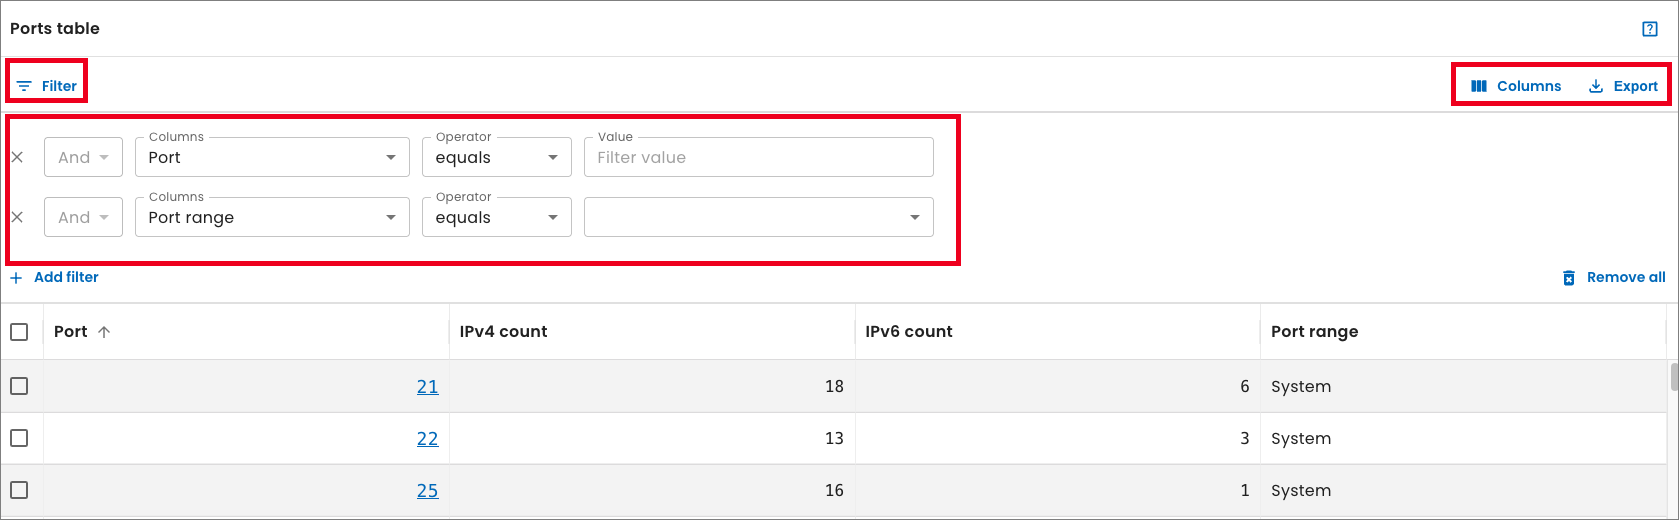The height and width of the screenshot is (520, 1679).
Task: Open Operator dropdown in Port filter row
Action: tap(496, 157)
